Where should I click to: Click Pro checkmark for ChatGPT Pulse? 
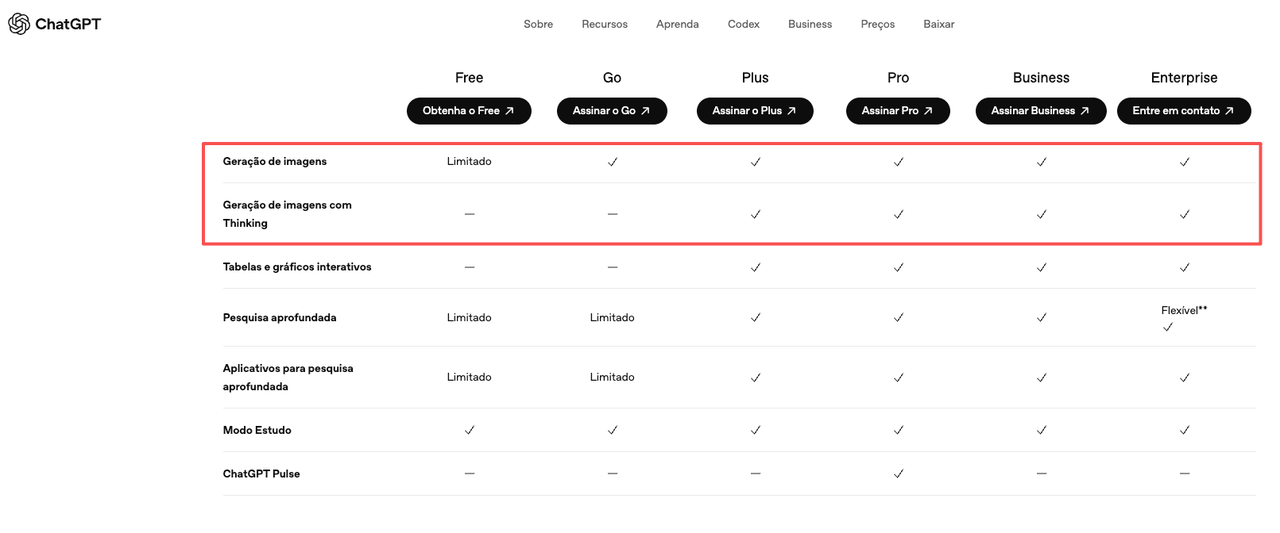(x=898, y=474)
